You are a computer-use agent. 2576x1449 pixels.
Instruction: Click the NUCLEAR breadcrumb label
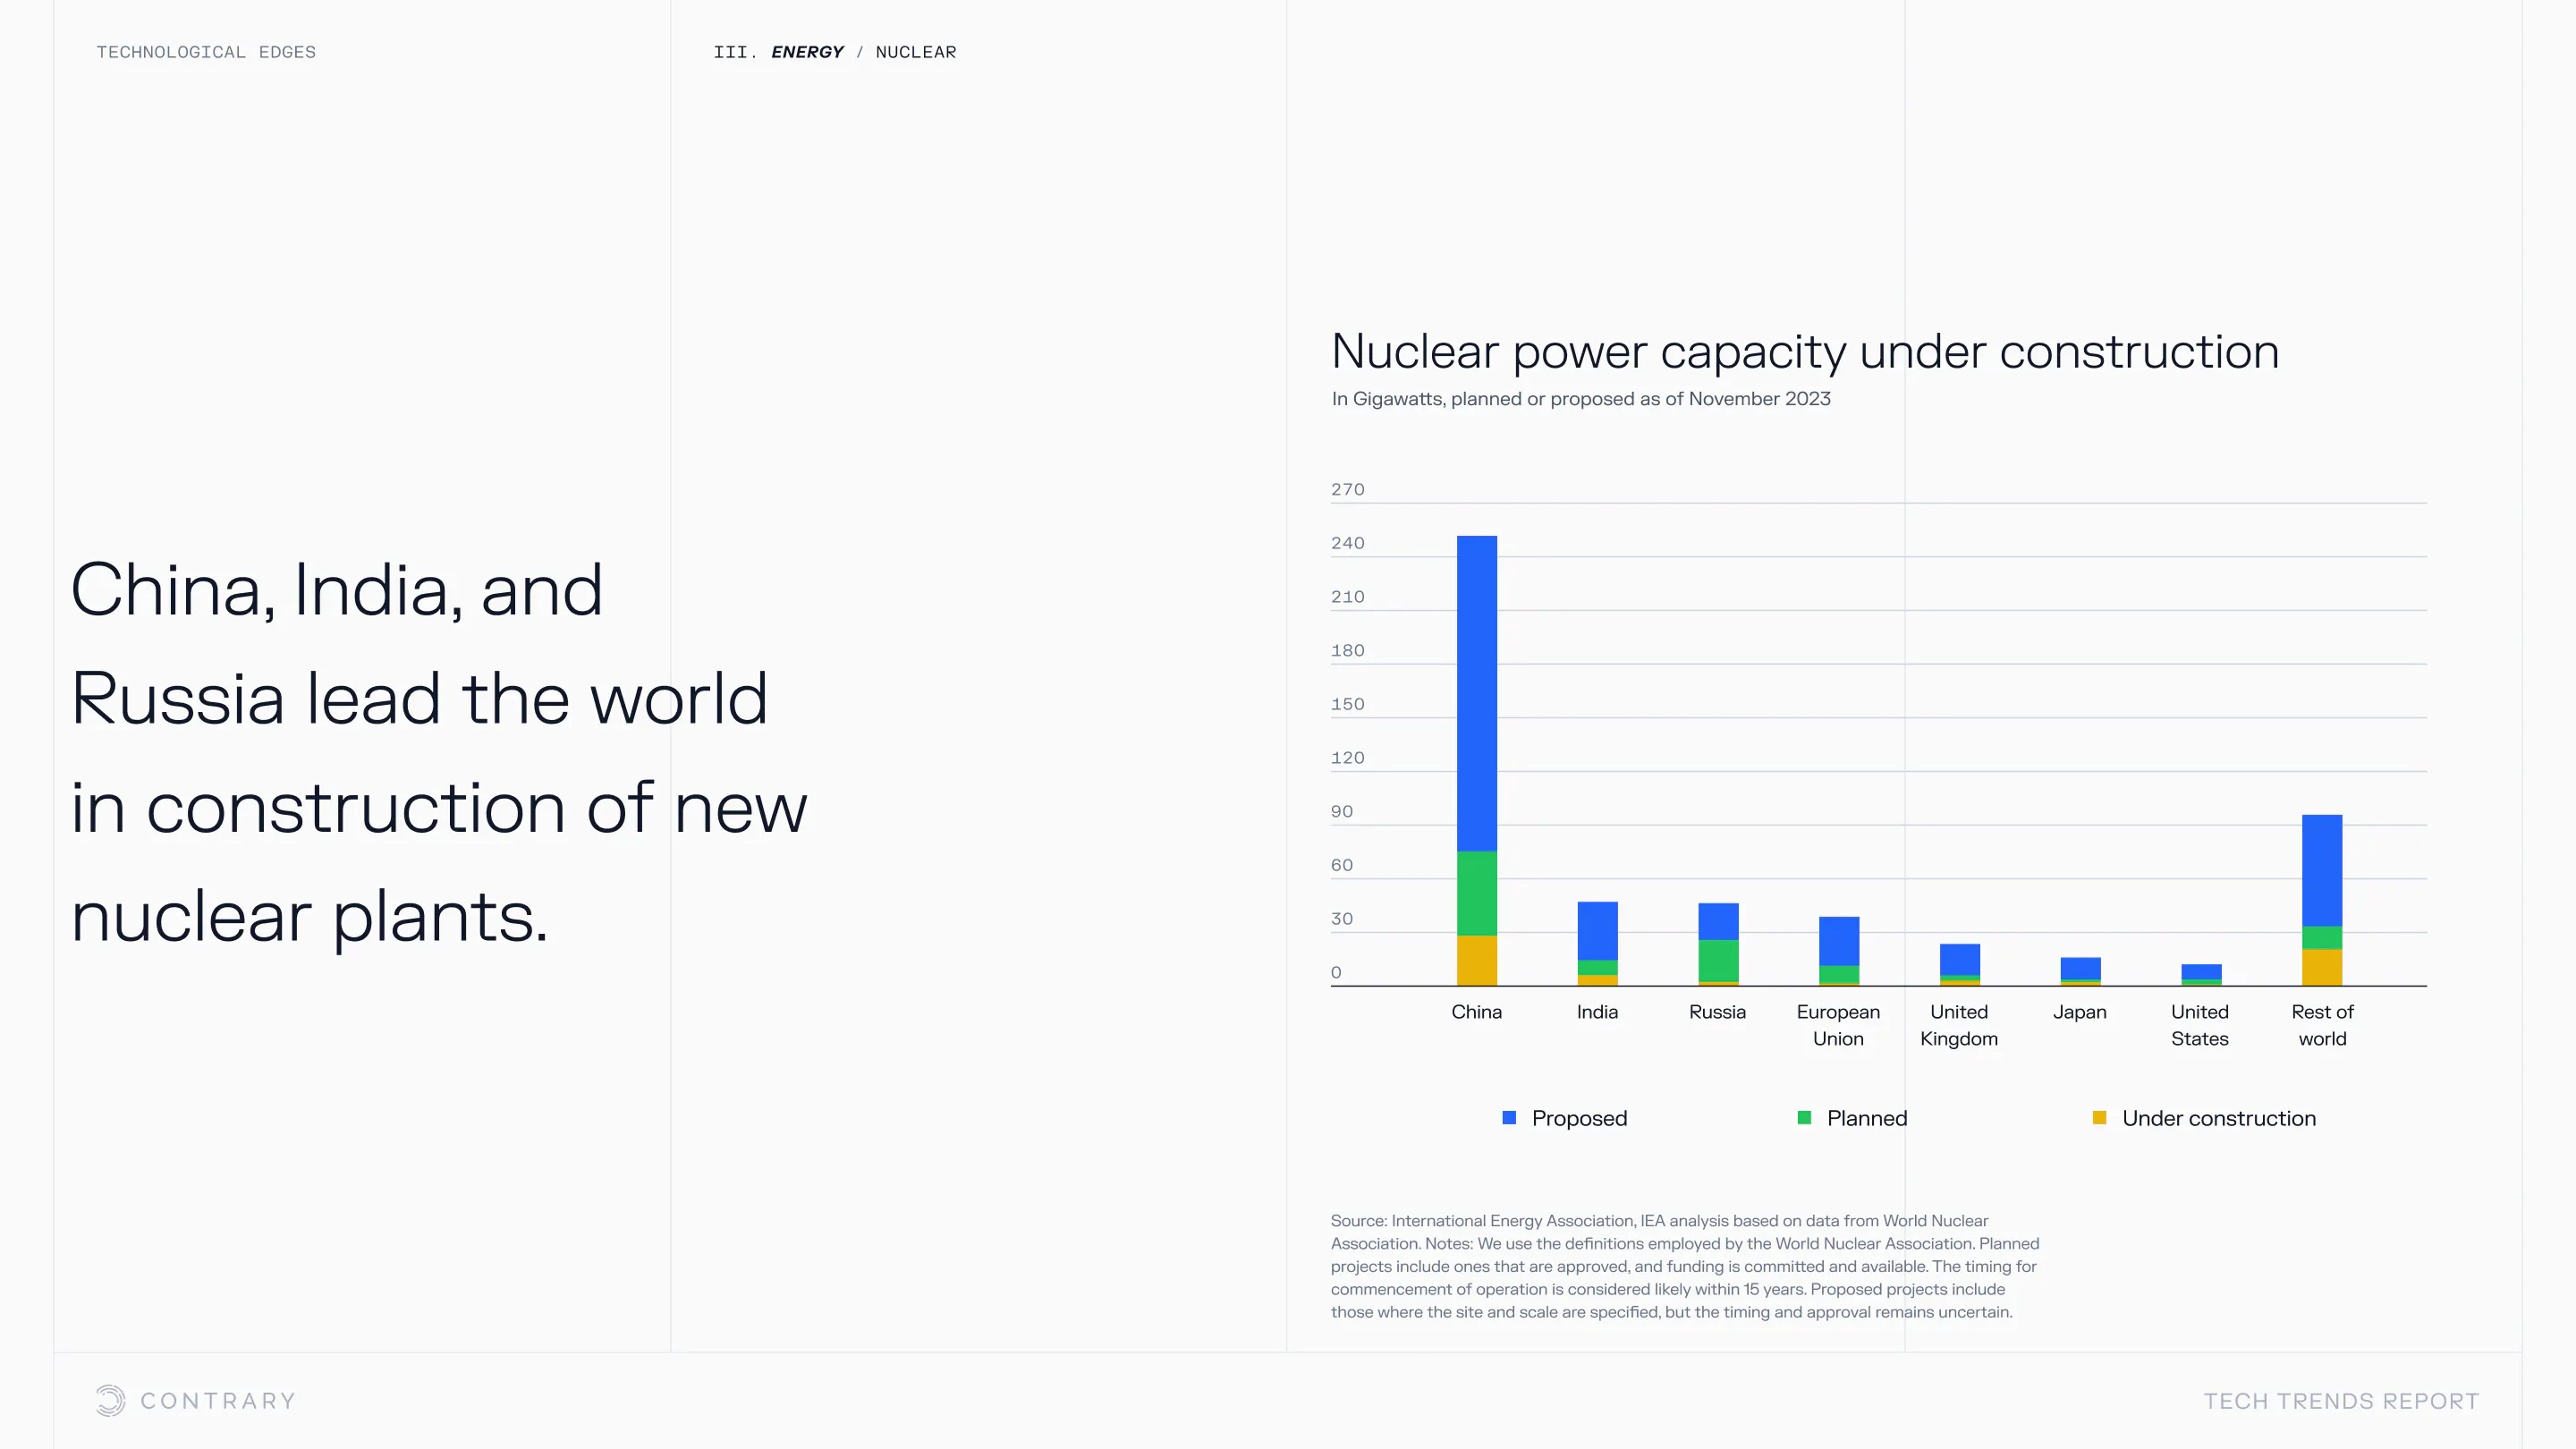point(915,52)
